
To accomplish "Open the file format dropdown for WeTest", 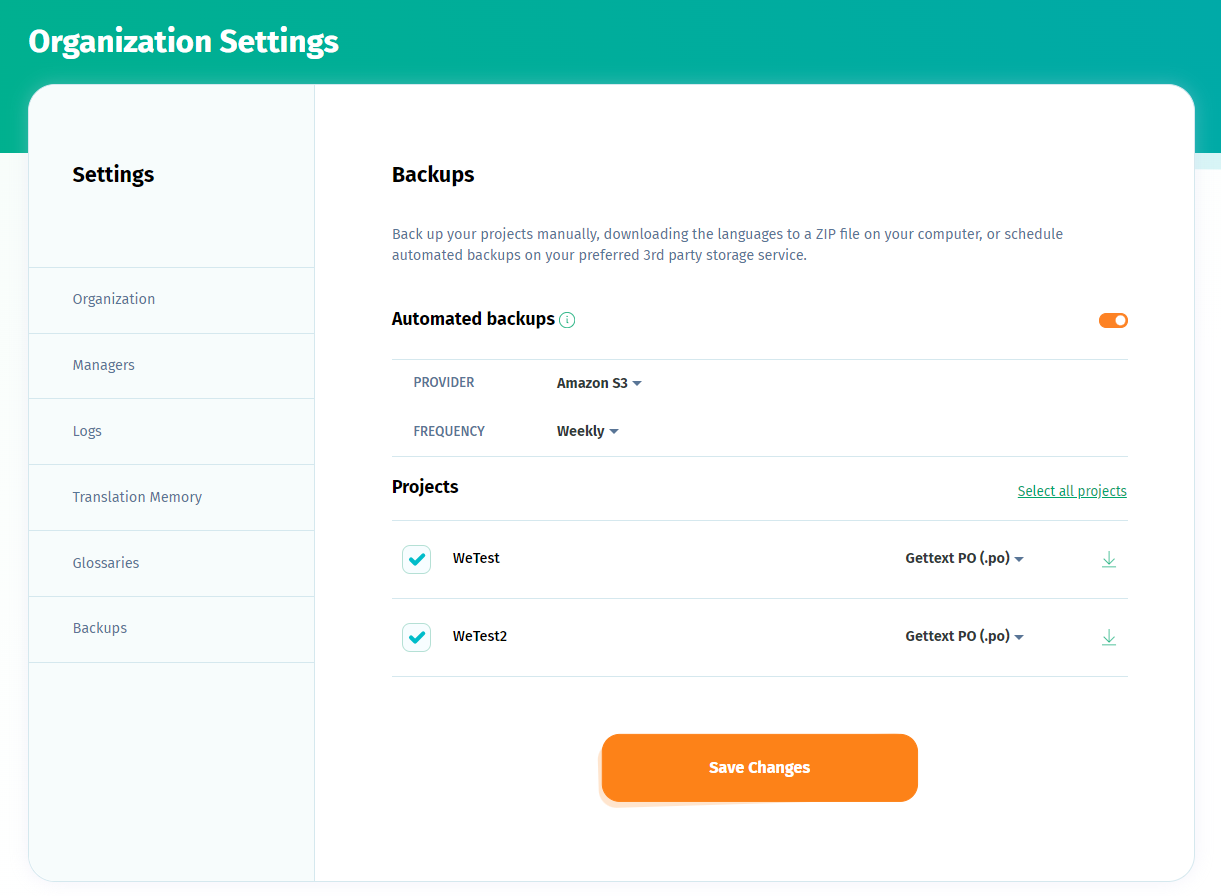I will click(x=963, y=558).
